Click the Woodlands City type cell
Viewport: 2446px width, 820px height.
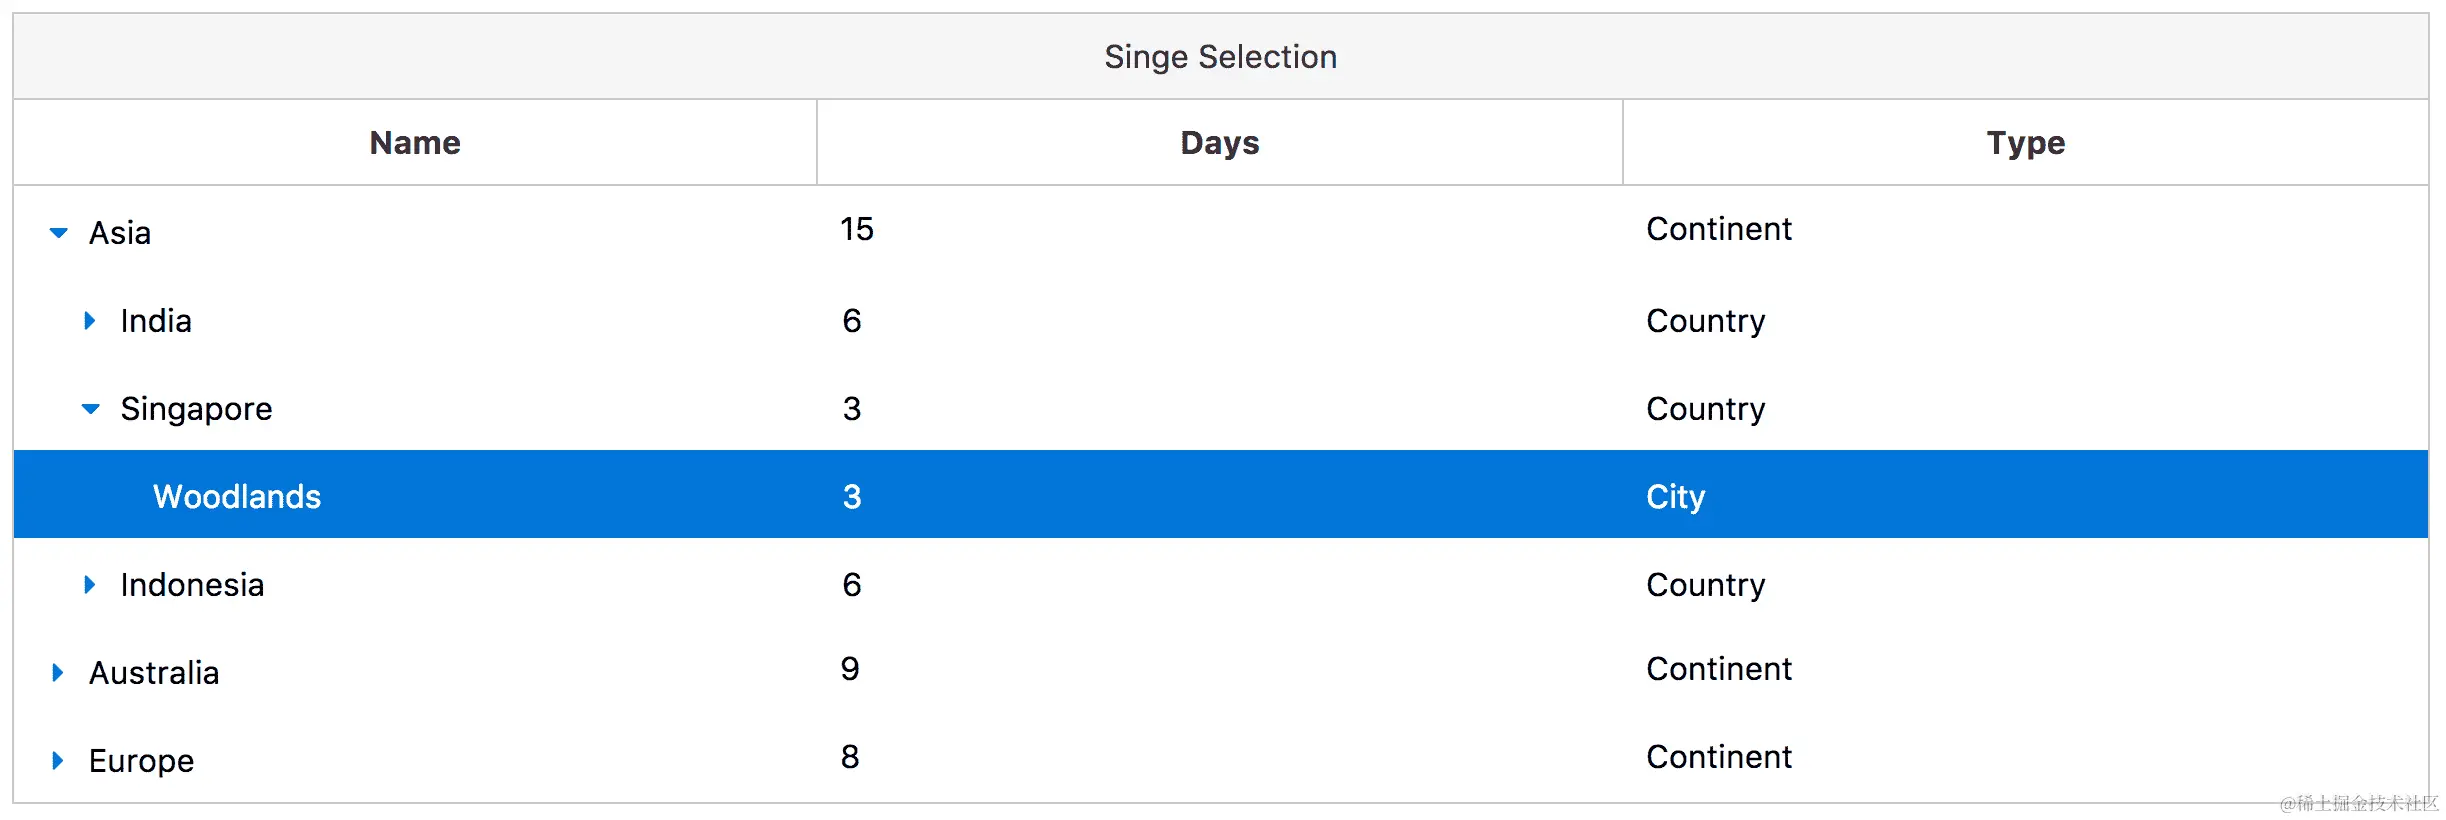(x=1675, y=497)
